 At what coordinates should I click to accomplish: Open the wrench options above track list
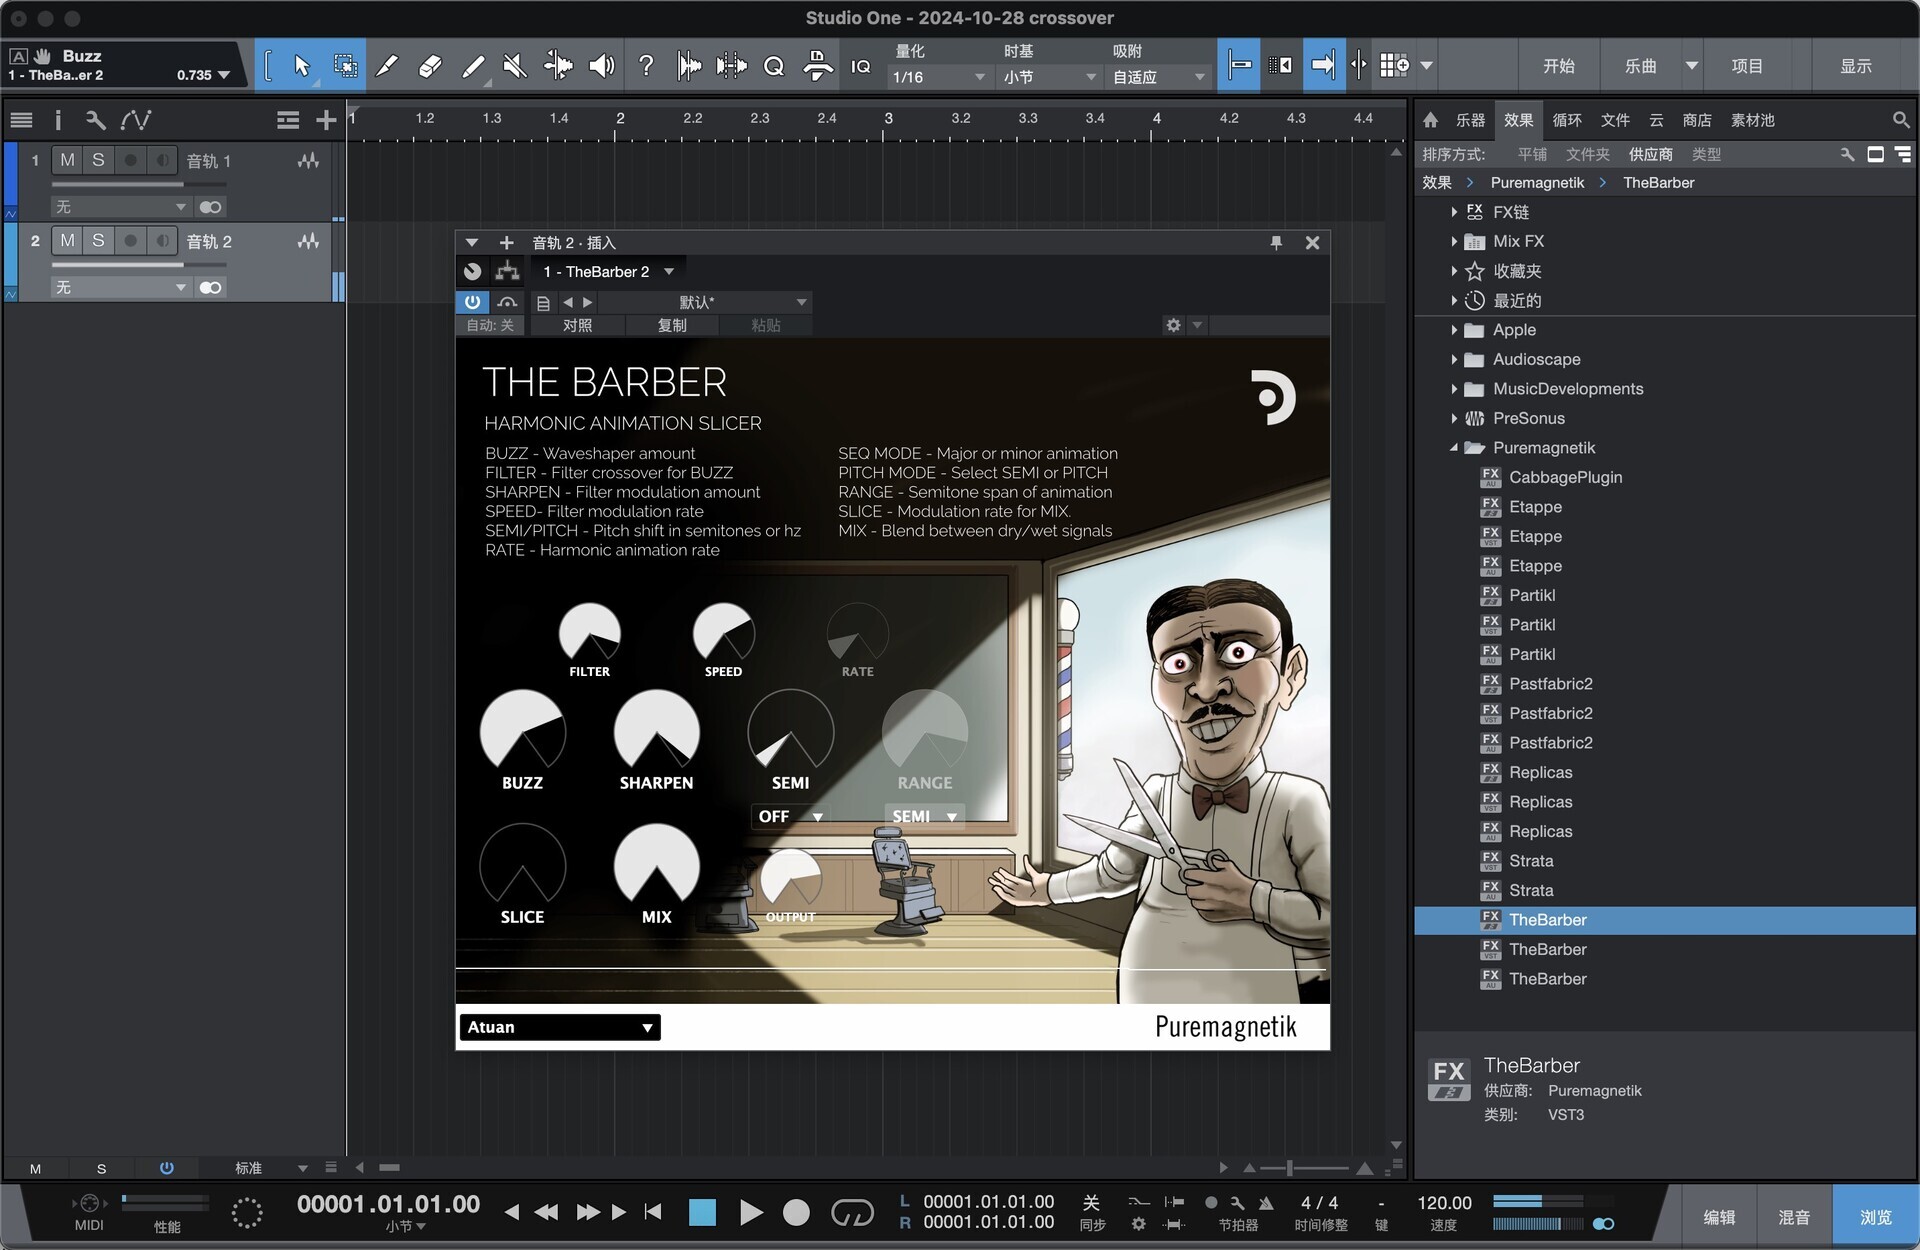click(x=95, y=120)
